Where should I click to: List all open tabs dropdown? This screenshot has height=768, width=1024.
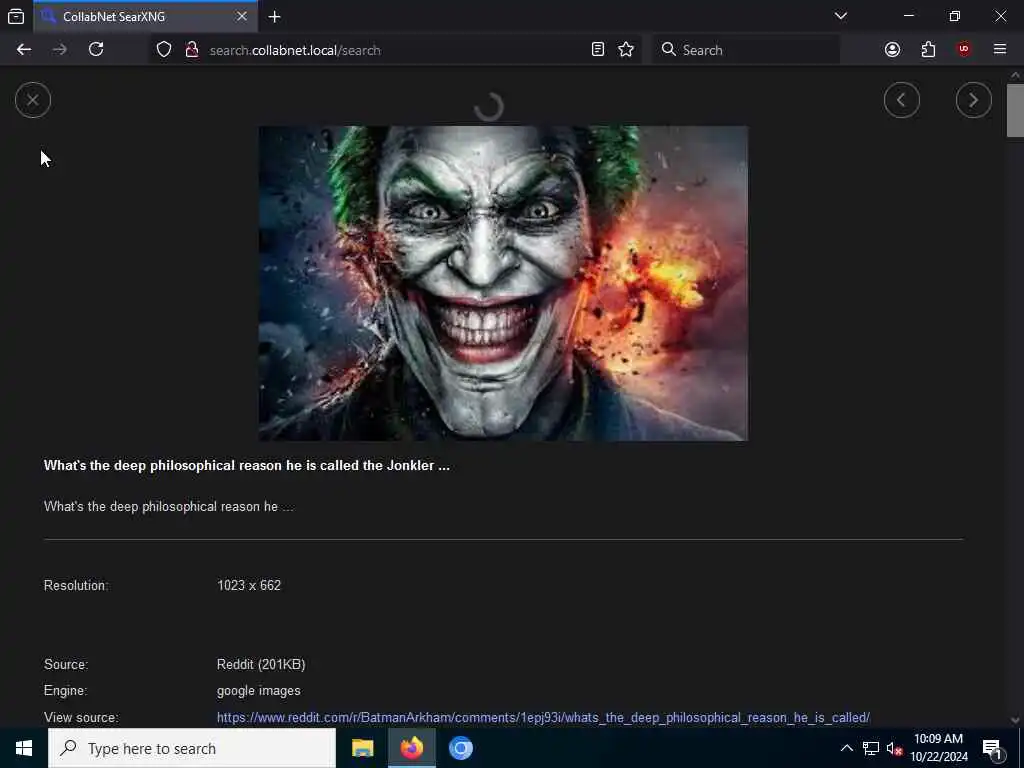point(841,16)
